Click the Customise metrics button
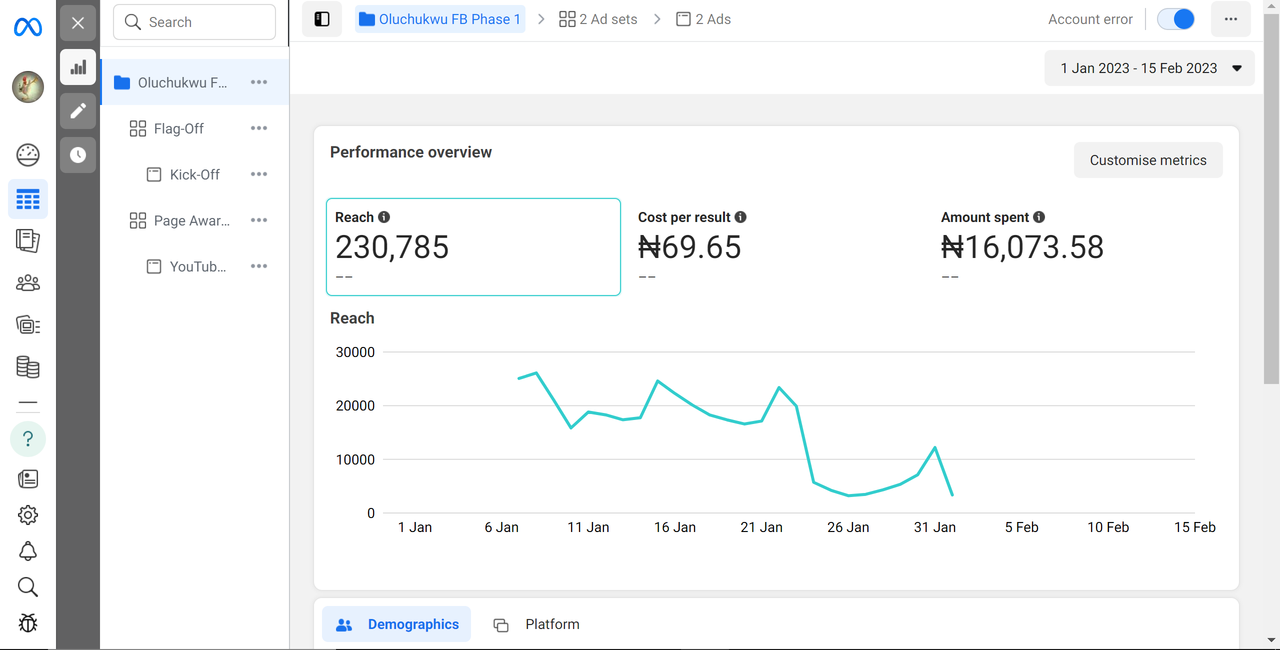This screenshot has width=1280, height=650. [1148, 160]
